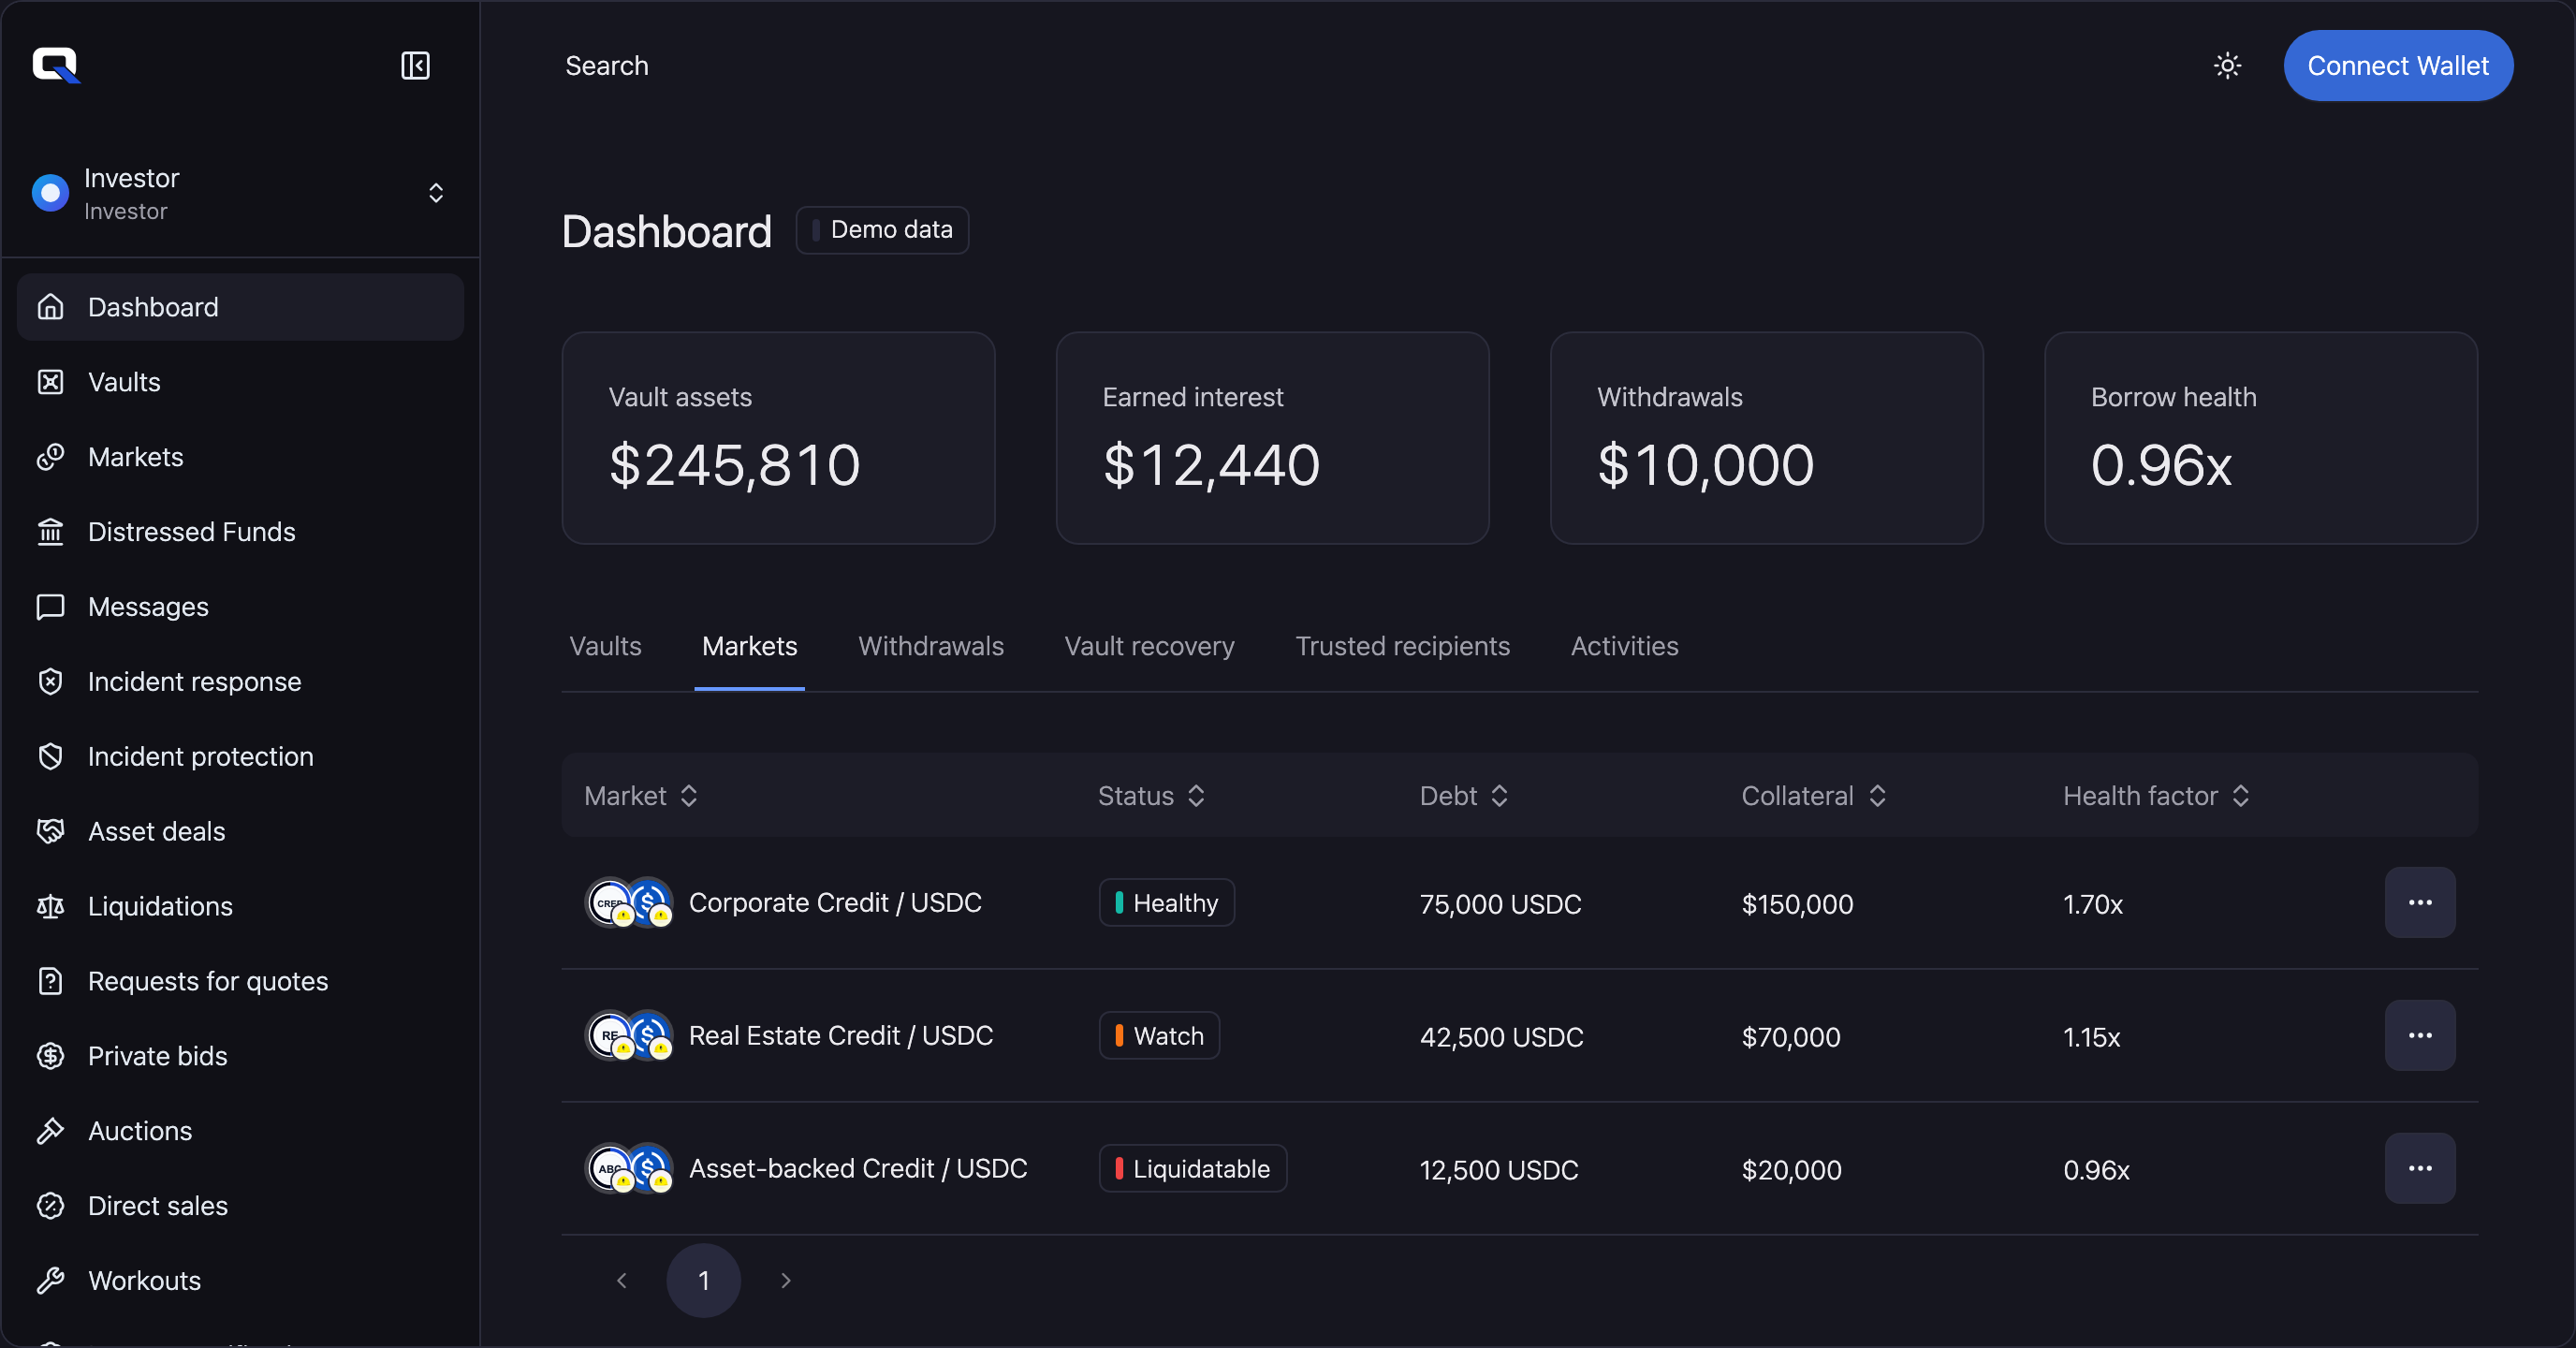Go to the next page arrow

pos(786,1281)
